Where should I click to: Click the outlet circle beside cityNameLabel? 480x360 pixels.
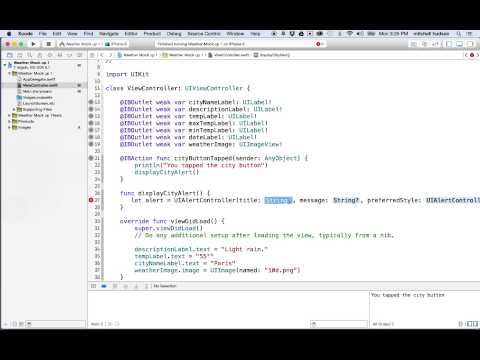(x=91, y=102)
